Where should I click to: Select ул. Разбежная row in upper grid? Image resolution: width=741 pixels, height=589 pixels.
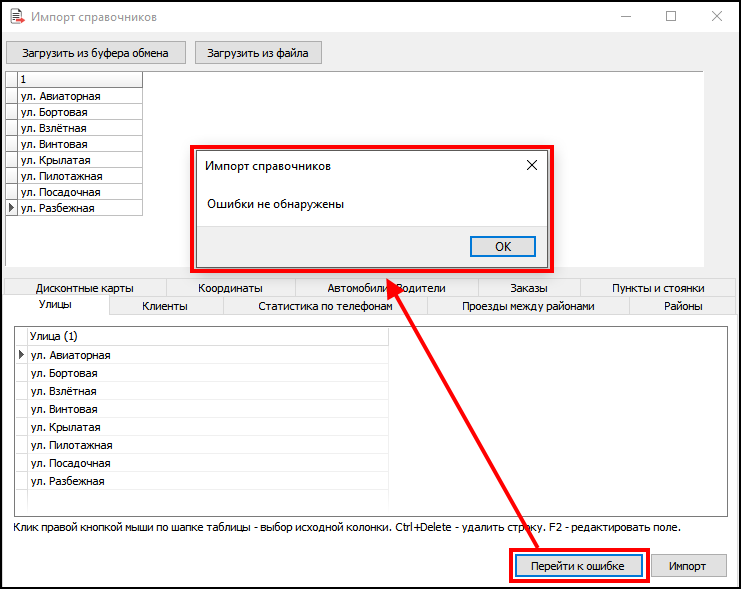[x=58, y=208]
